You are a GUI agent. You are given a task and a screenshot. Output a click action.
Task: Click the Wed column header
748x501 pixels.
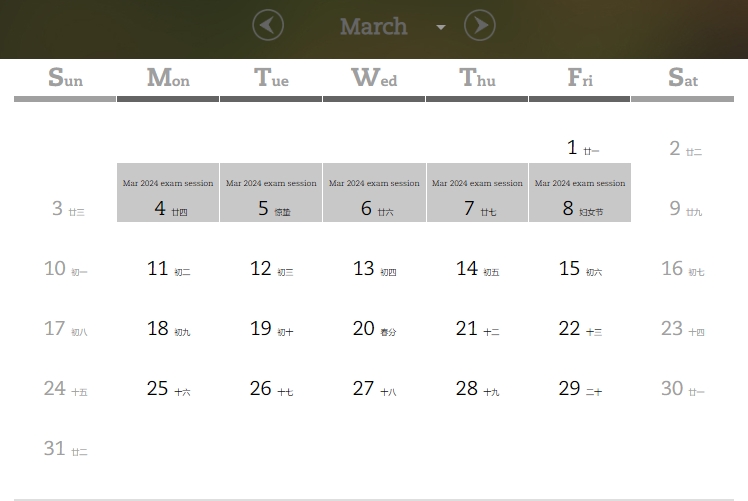point(374,78)
